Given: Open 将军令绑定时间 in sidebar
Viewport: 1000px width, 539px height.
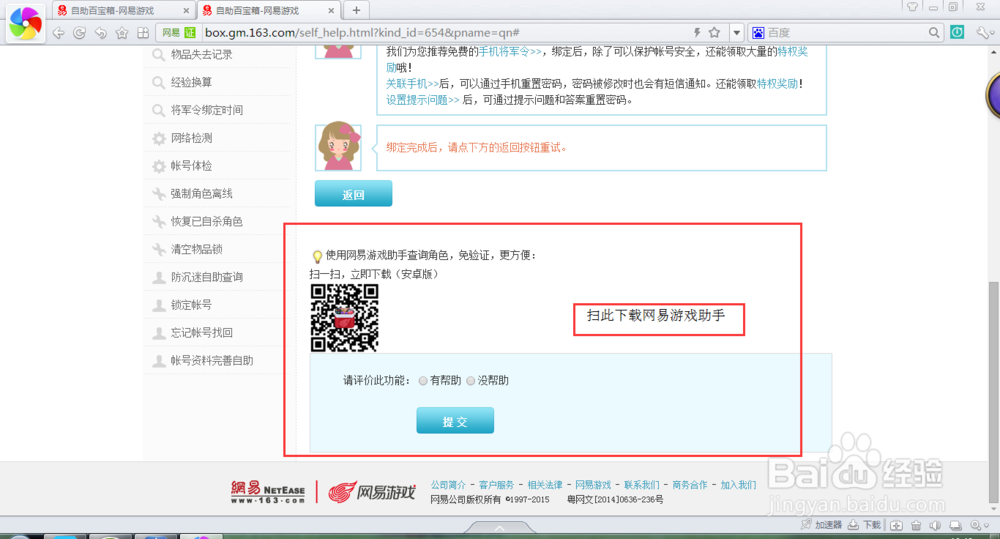Looking at the screenshot, I should point(207,110).
